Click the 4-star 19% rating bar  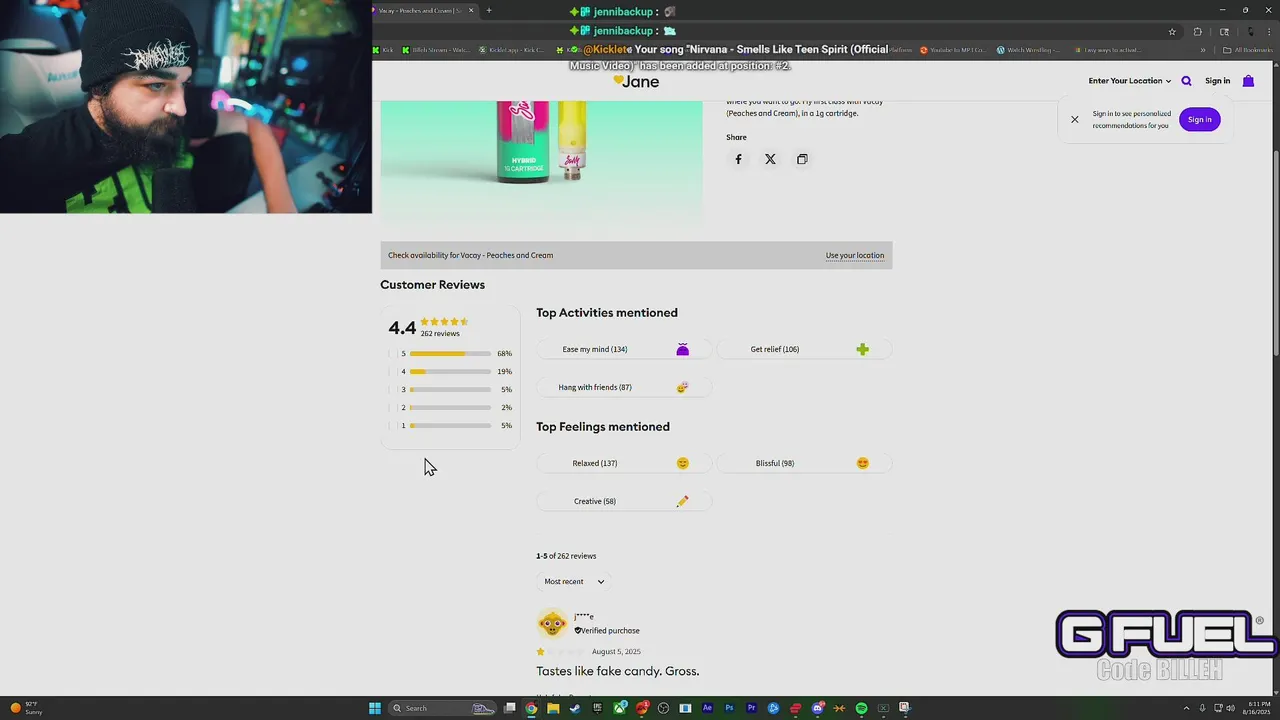450,372
